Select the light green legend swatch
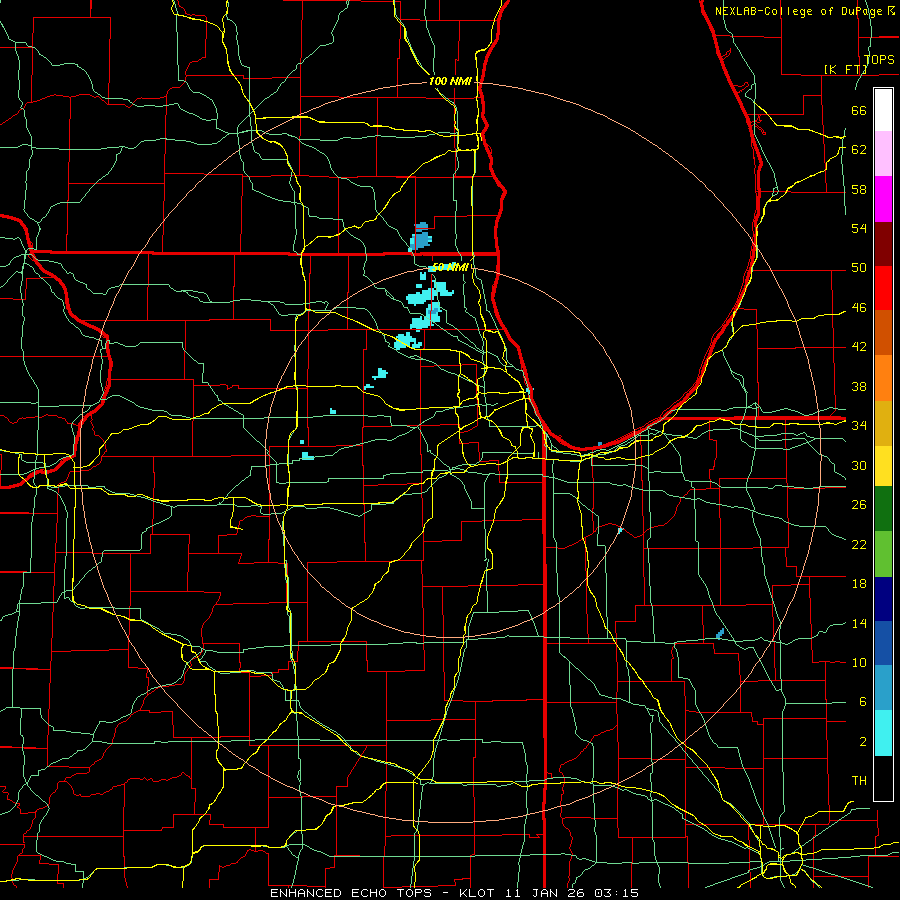 [x=883, y=554]
